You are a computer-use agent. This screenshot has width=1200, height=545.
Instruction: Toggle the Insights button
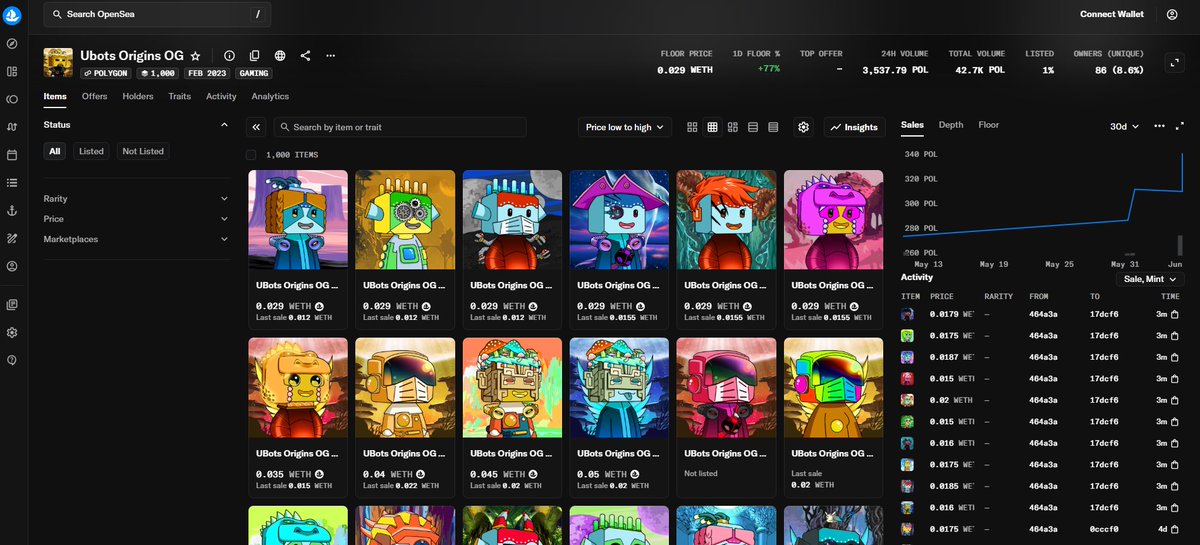point(854,127)
